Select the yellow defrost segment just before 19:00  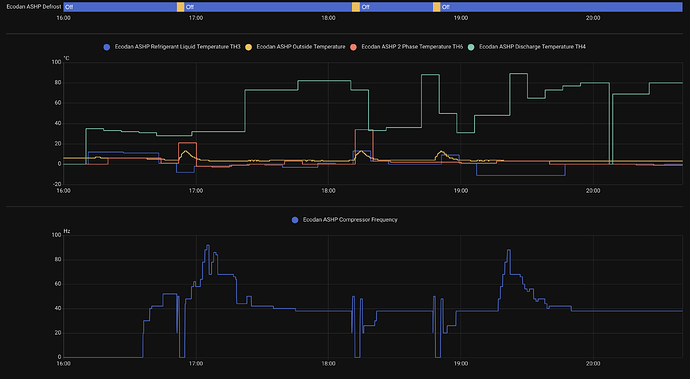[437, 7]
